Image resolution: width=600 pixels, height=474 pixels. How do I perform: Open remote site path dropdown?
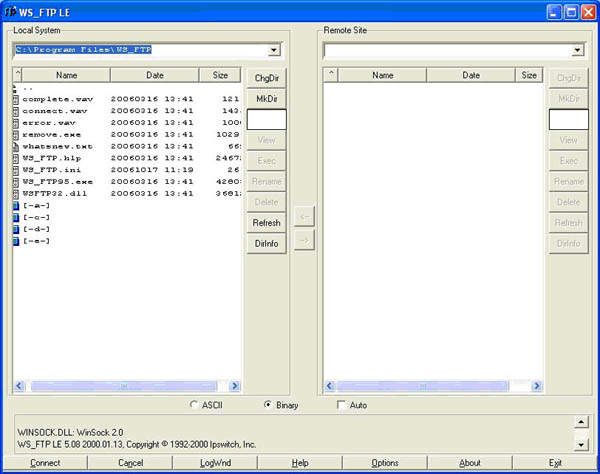pos(577,50)
